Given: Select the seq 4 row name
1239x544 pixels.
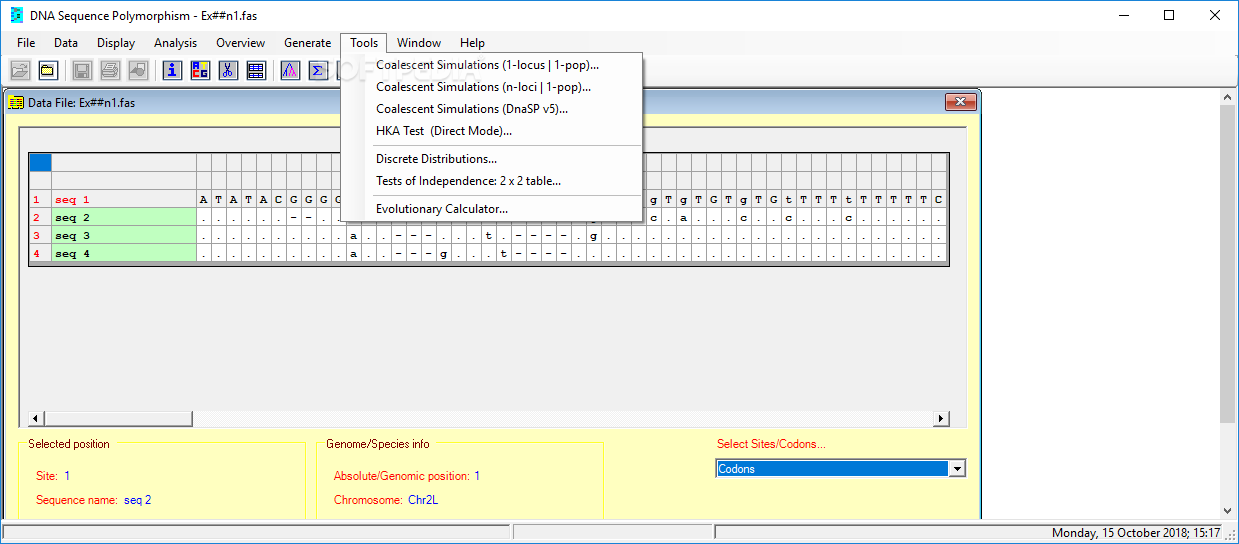Looking at the screenshot, I should (123, 253).
